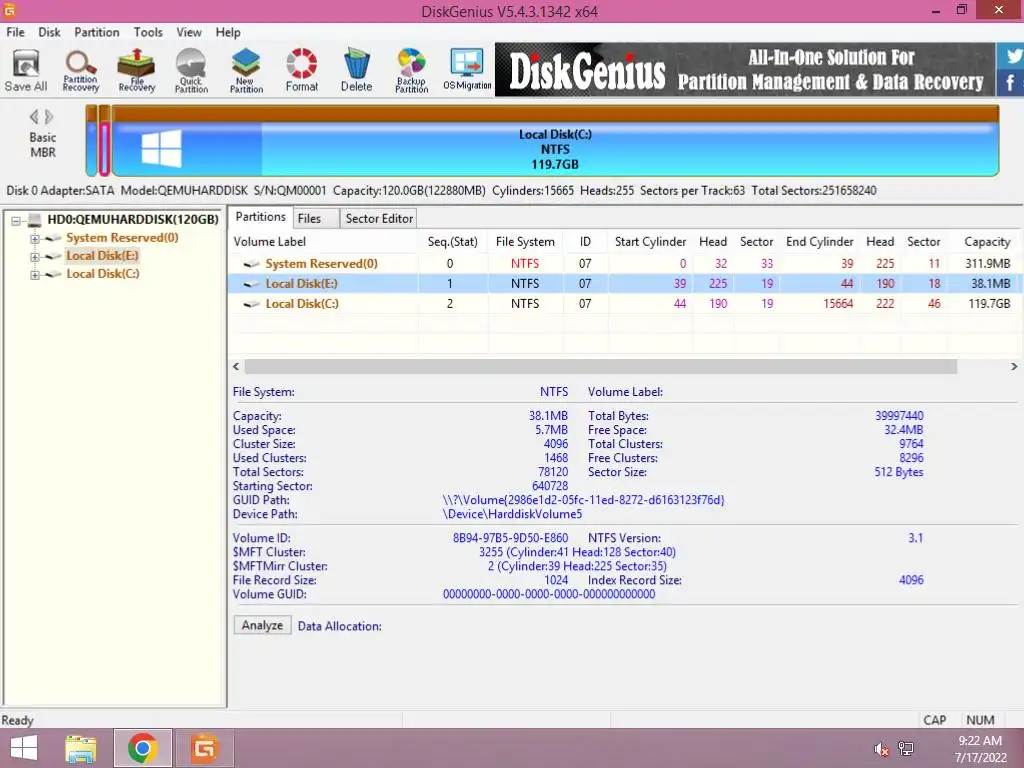Collapse the HD0:QEMUHARDDISK tree node
This screenshot has width=1024, height=768.
[16, 221]
